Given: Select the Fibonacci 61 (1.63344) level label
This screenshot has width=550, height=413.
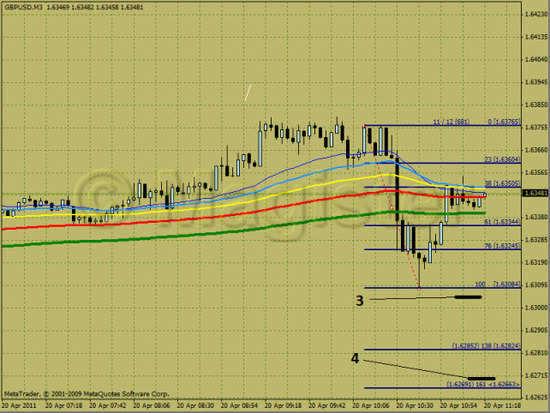Looking at the screenshot, I should [503, 222].
